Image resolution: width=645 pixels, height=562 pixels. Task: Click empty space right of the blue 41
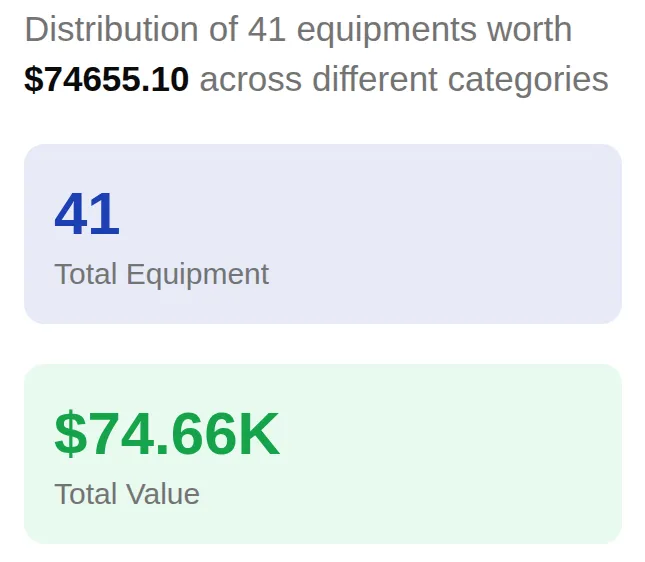click(x=400, y=214)
